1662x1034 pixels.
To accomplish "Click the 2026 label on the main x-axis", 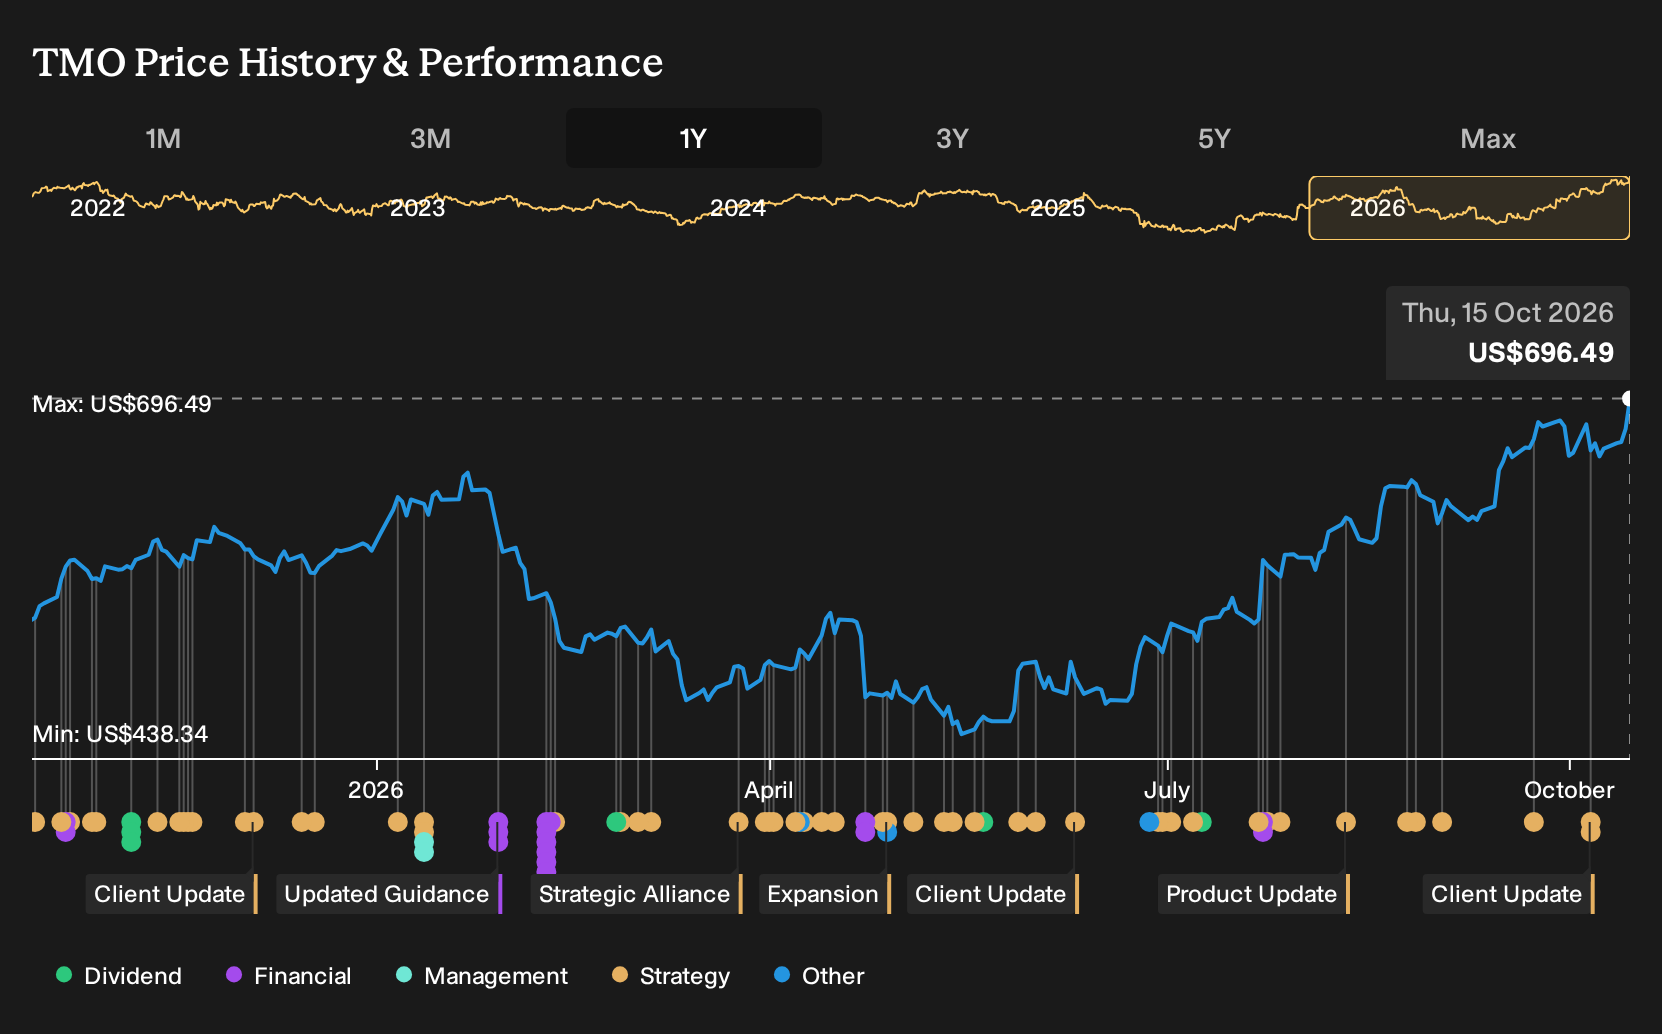I will (375, 790).
